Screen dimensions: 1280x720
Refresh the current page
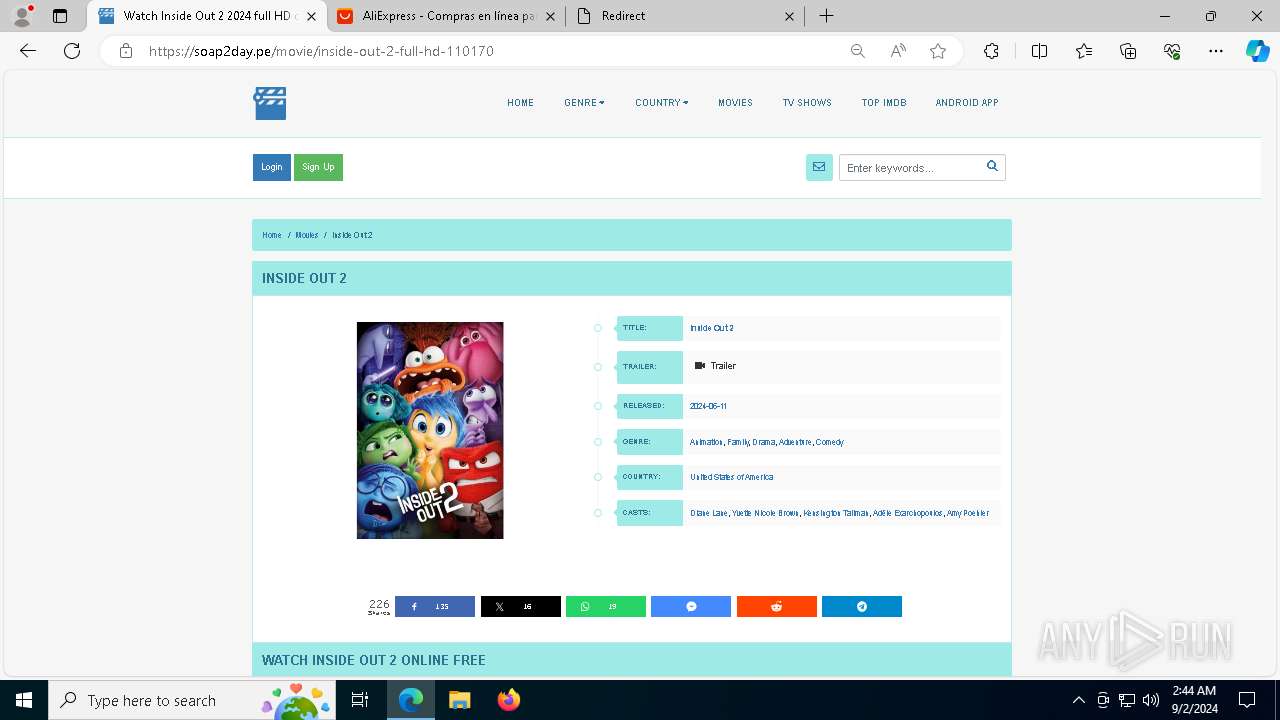coord(72,51)
